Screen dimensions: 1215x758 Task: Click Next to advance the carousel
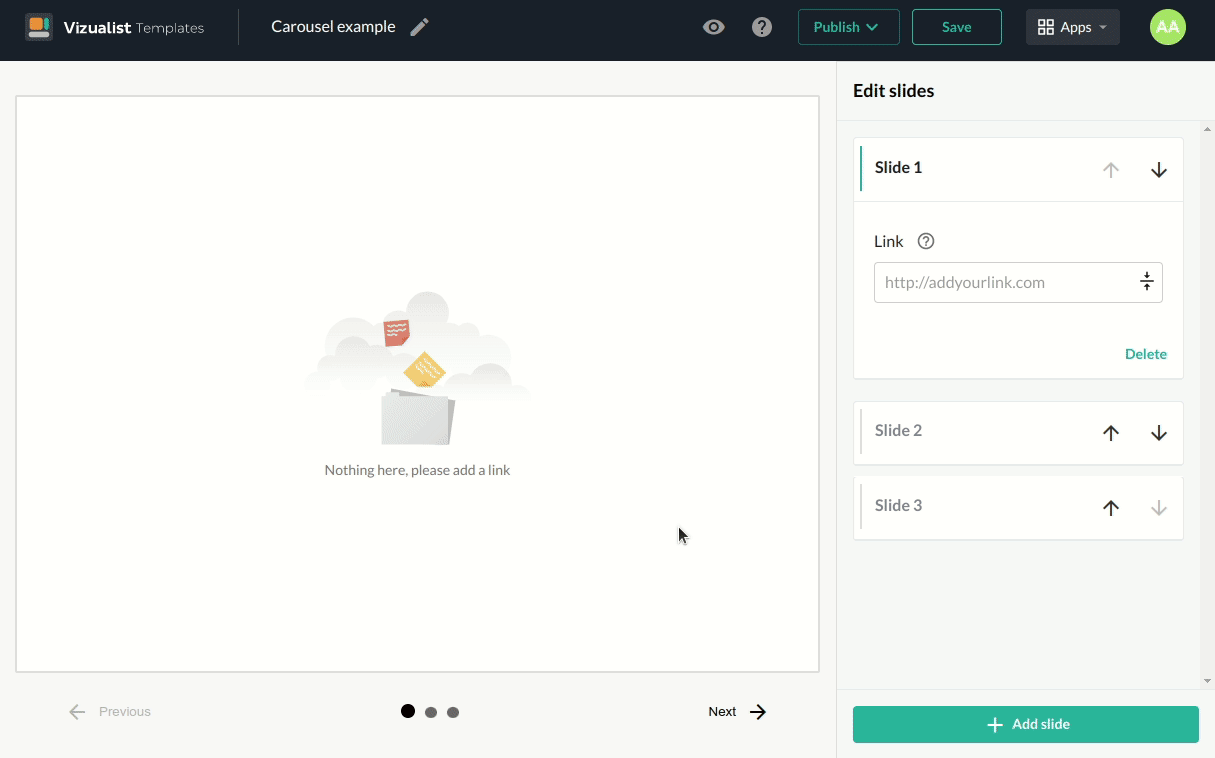pyautogui.click(x=737, y=712)
